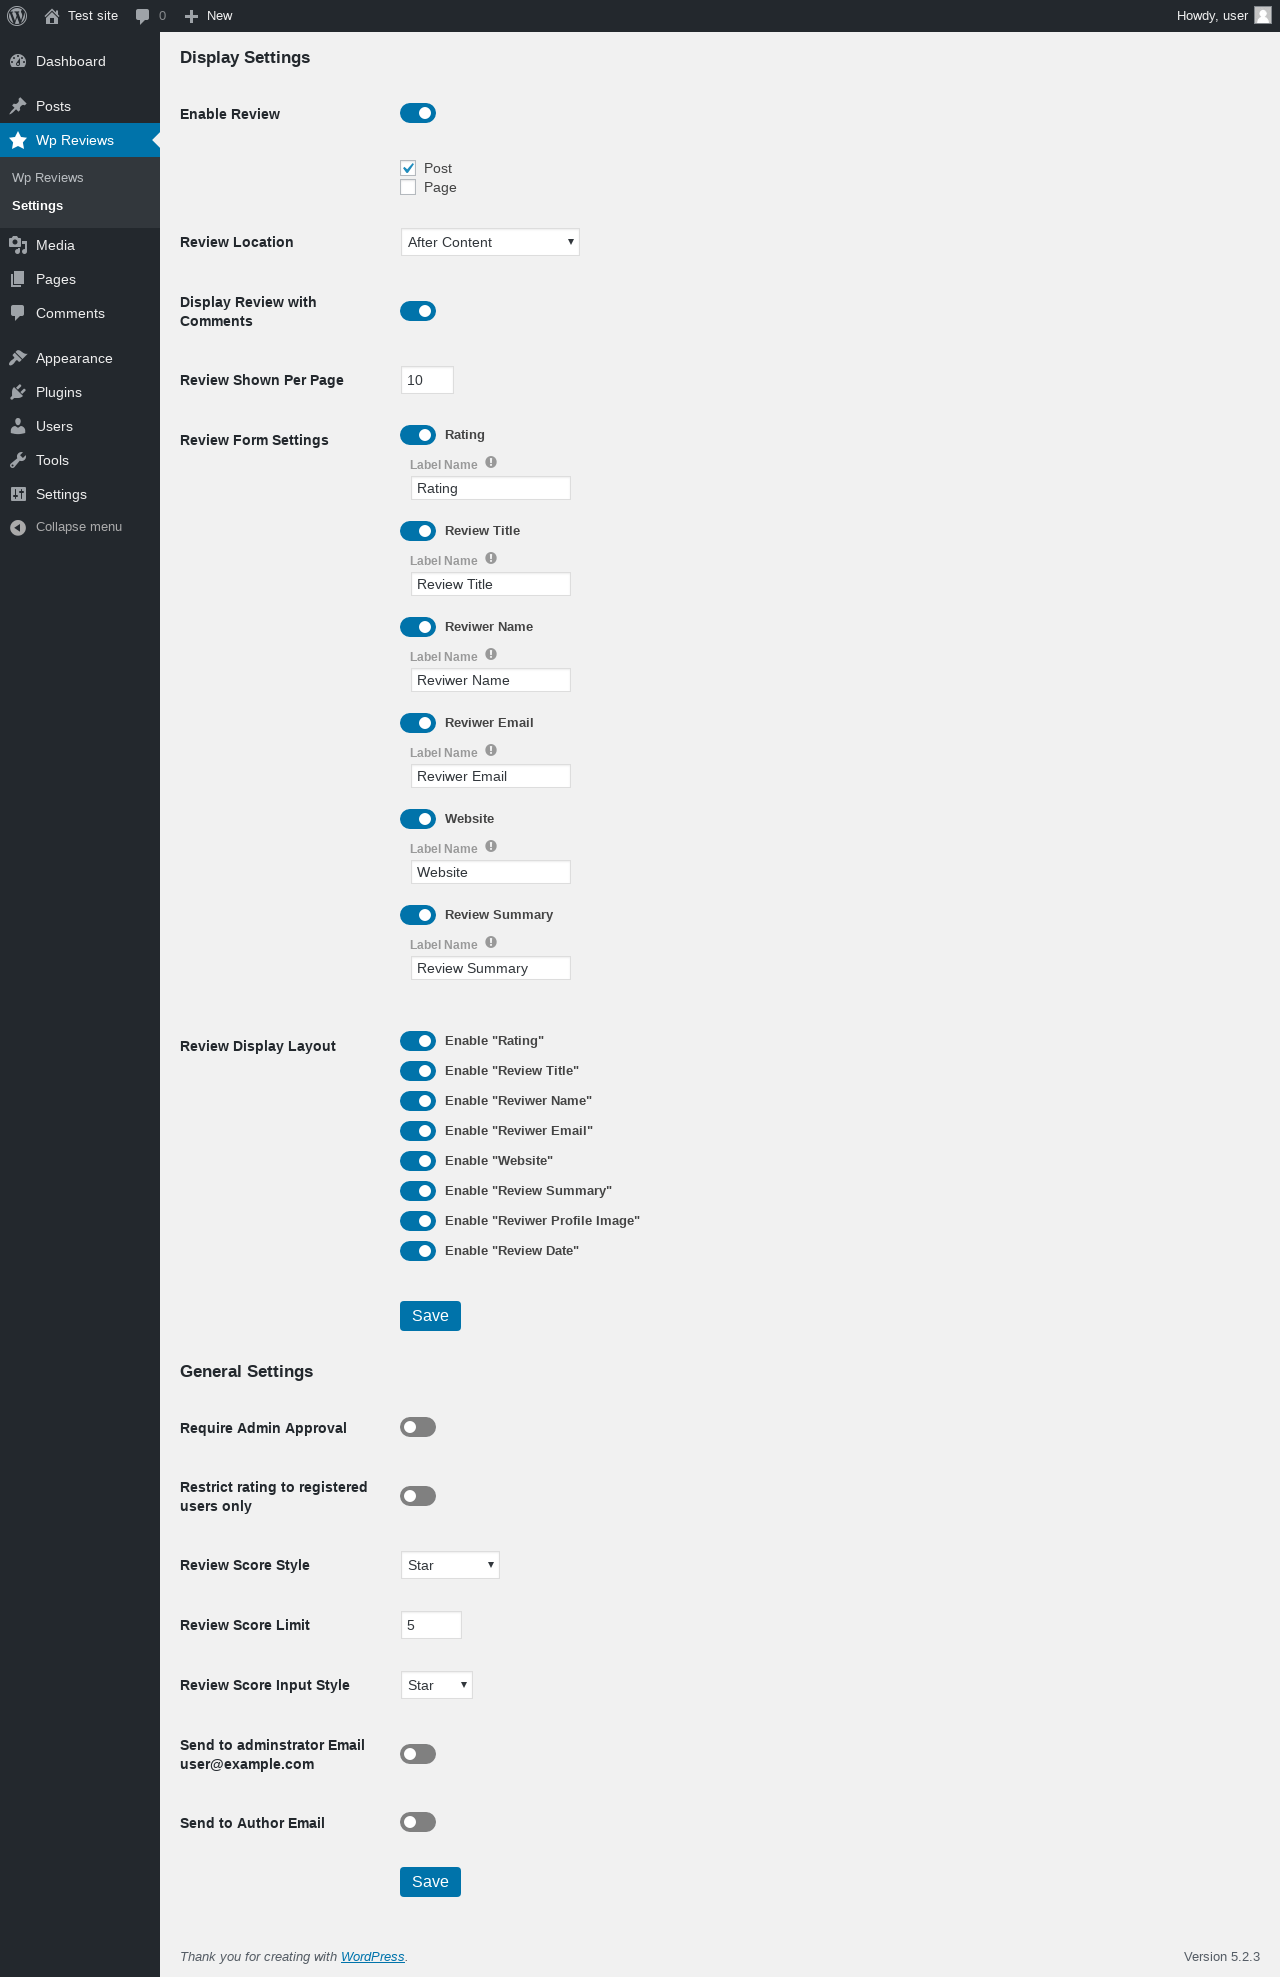Image resolution: width=1280 pixels, height=1977 pixels.
Task: Click the WordPress logo icon
Action: coord(17,16)
